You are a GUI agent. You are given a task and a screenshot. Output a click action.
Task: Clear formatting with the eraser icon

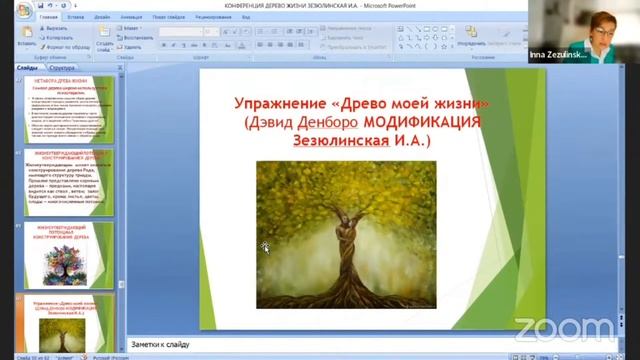point(246,32)
